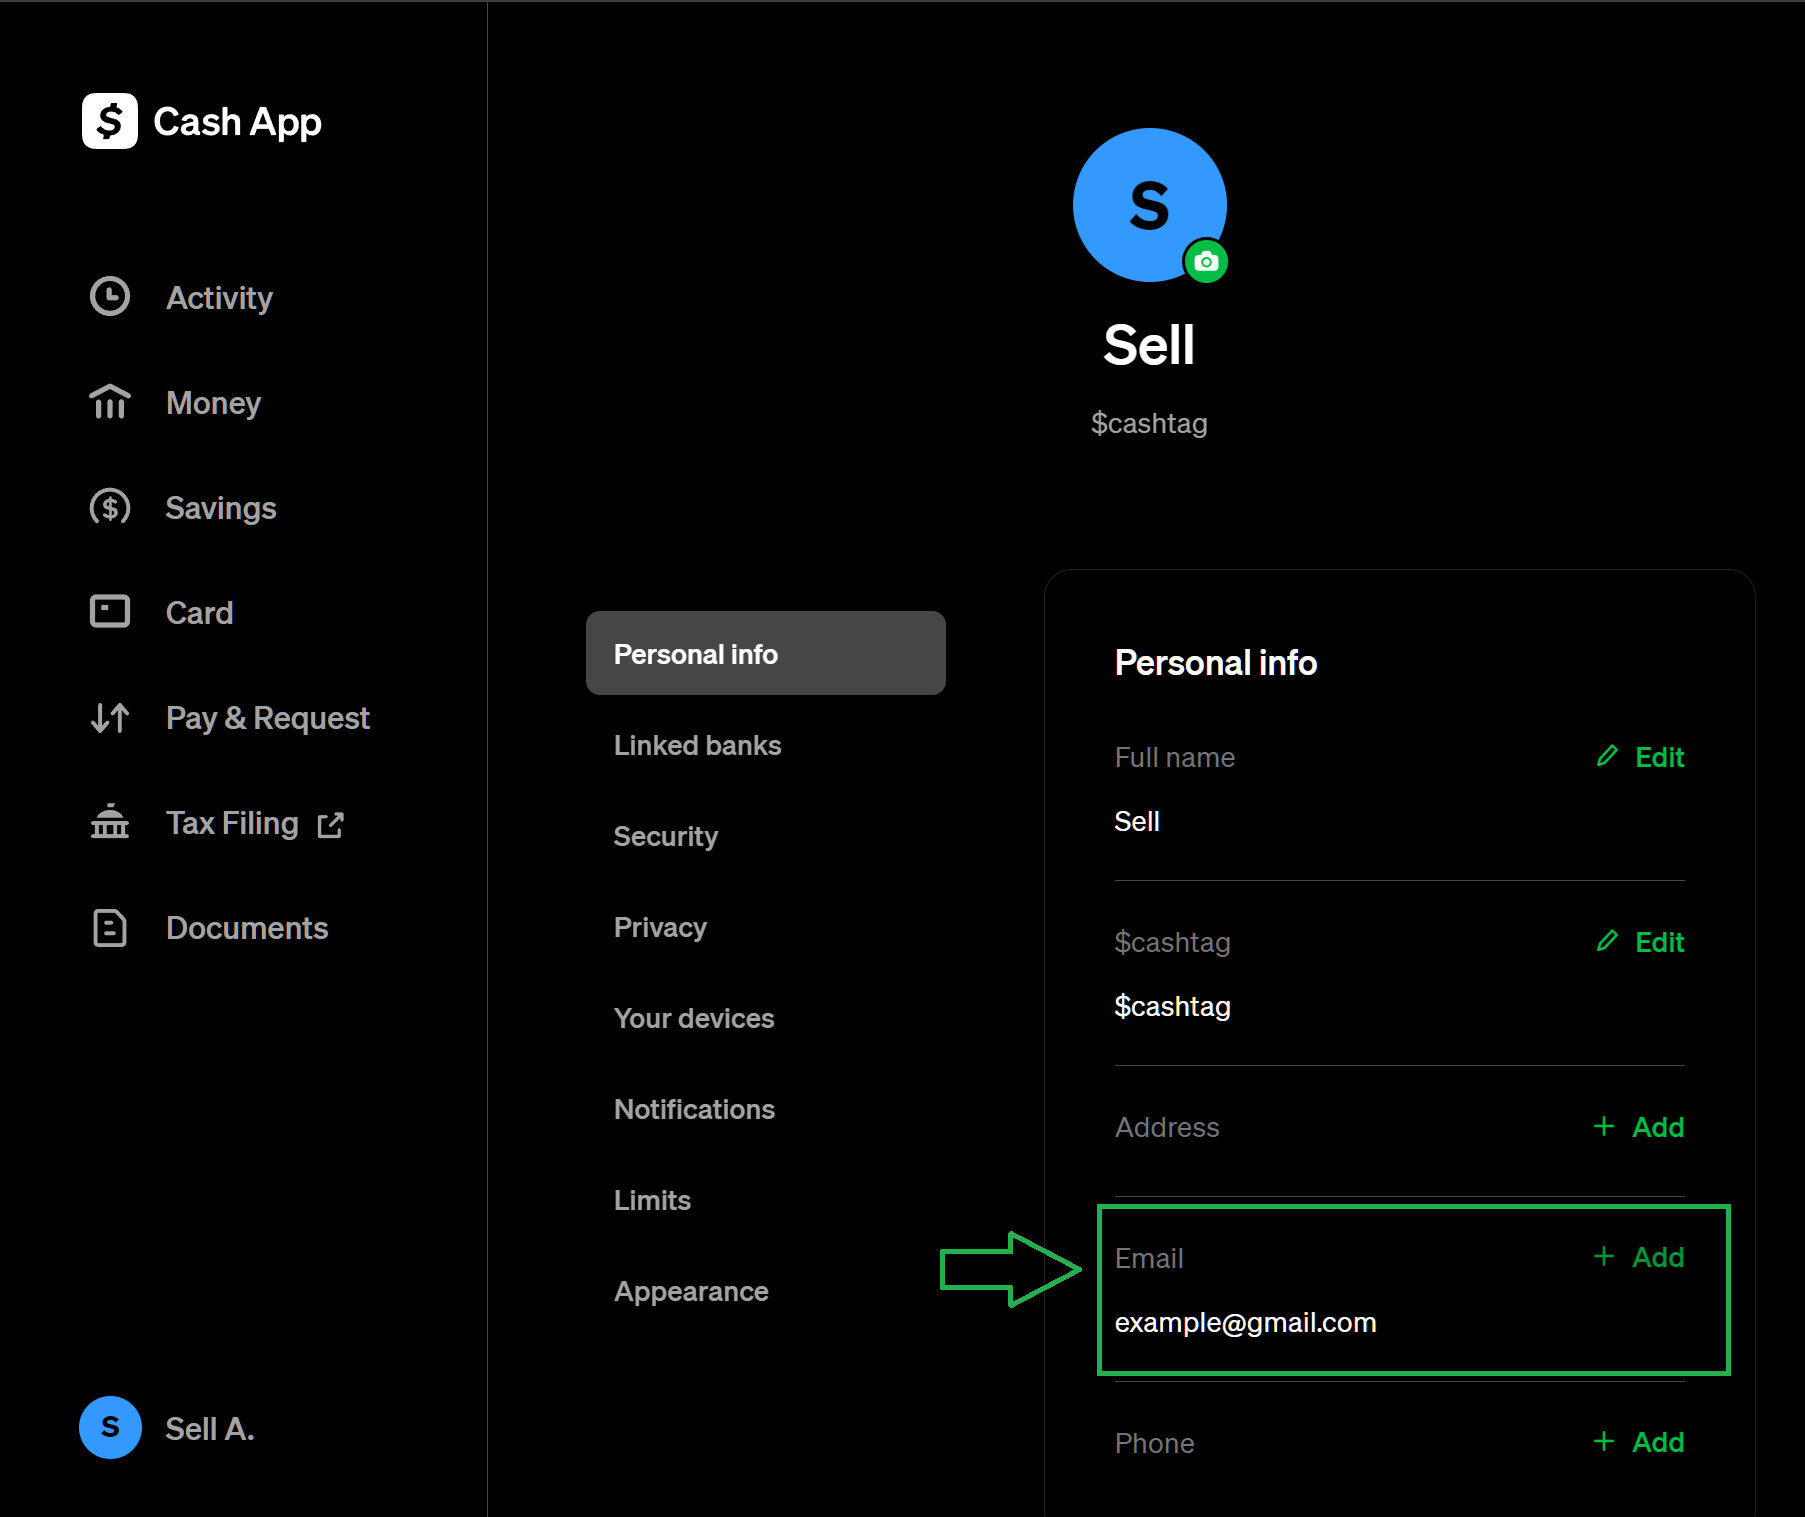Click the Cash App dollar logo
The height and width of the screenshot is (1517, 1805).
pos(108,121)
